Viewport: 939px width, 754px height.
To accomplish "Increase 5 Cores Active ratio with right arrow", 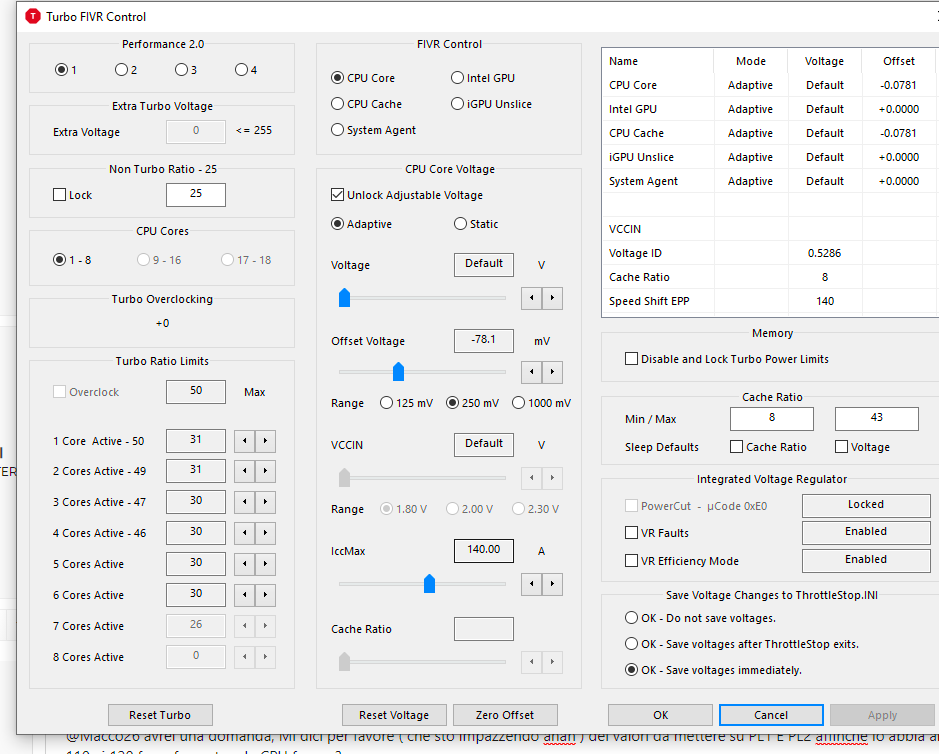I will click(x=265, y=564).
